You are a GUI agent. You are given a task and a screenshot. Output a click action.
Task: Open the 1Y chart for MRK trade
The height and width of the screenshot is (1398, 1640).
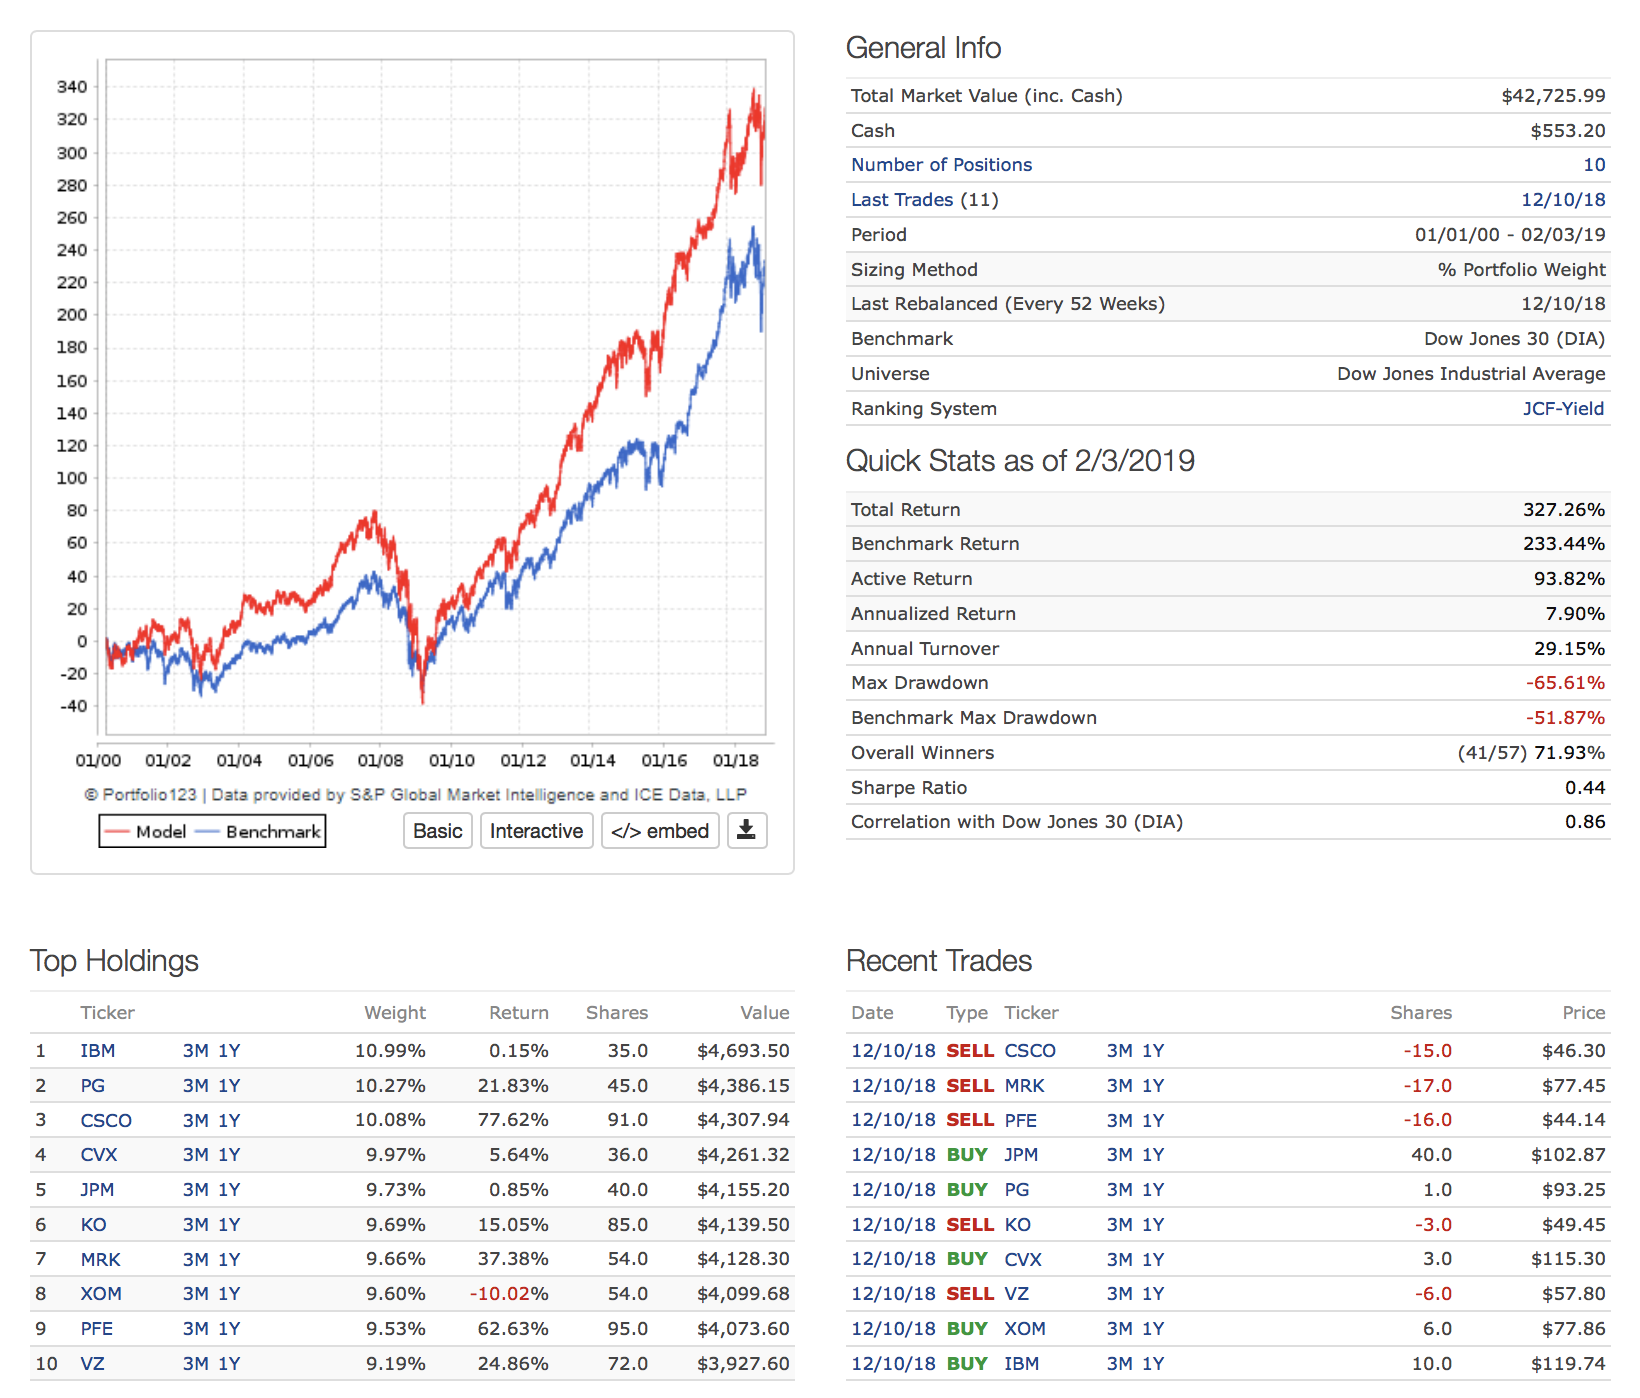tap(1153, 1086)
